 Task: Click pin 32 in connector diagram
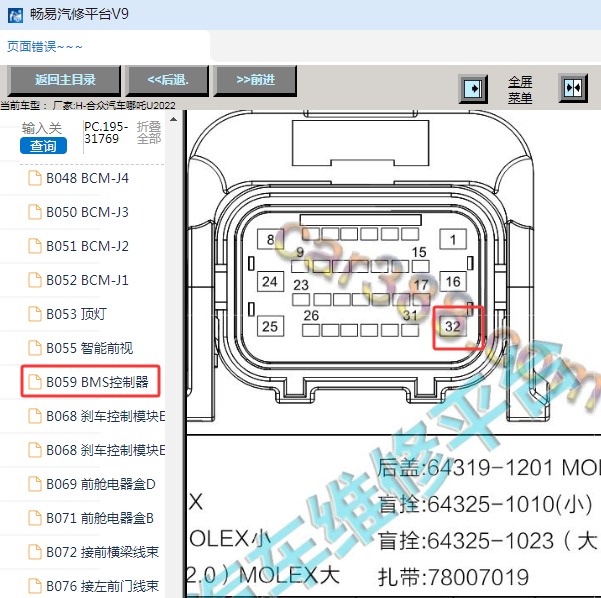(x=453, y=327)
